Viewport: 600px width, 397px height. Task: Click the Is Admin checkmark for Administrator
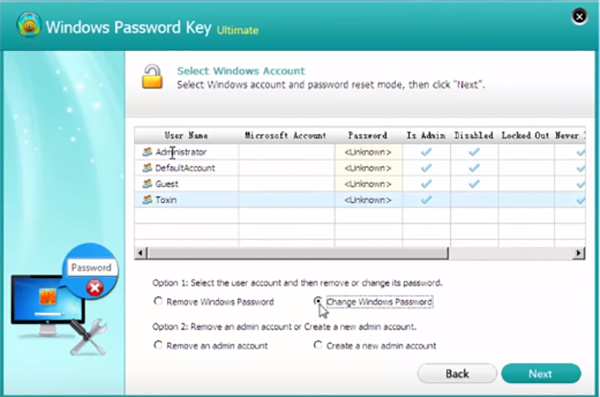click(426, 152)
